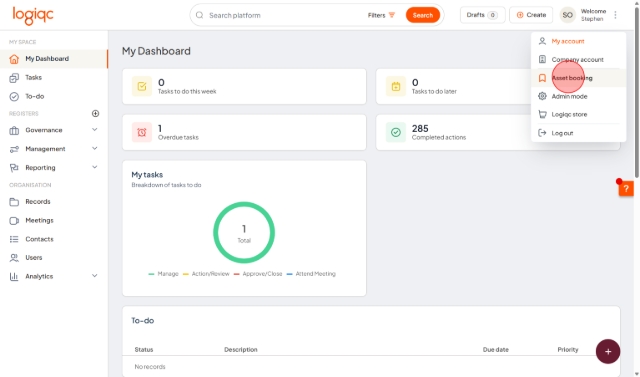This screenshot has width=640, height=377.
Task: Add a register with the plus icon
Action: click(x=95, y=113)
